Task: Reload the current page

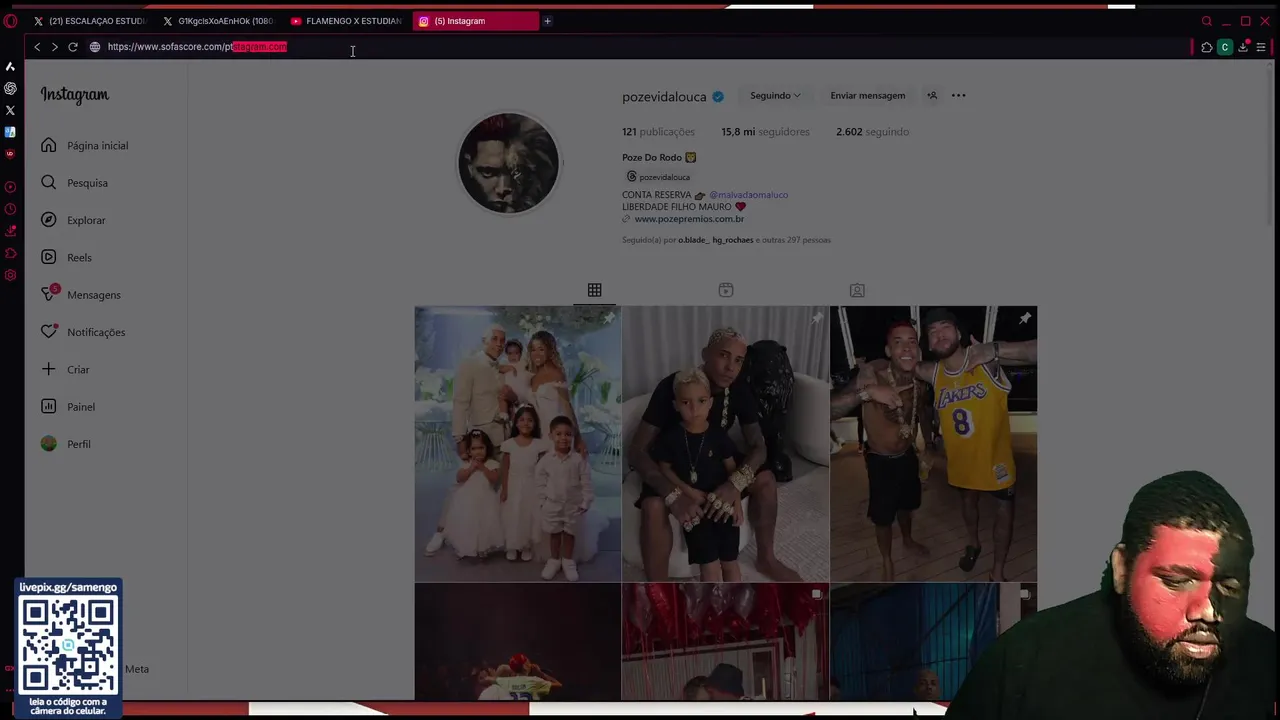Action: coord(73,47)
